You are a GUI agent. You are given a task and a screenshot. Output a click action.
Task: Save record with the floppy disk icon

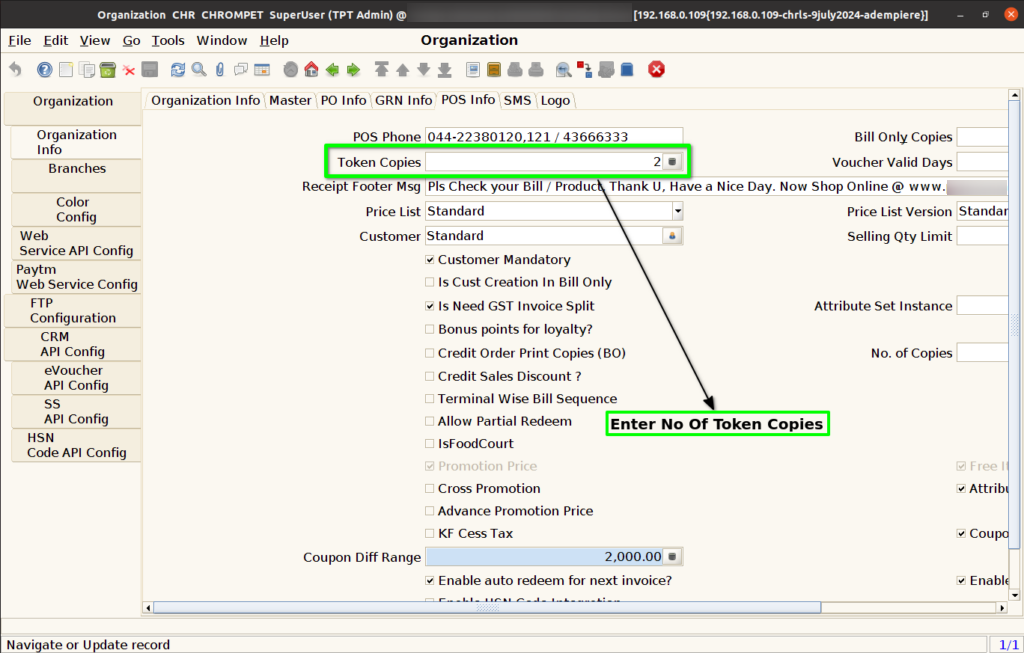(x=150, y=69)
